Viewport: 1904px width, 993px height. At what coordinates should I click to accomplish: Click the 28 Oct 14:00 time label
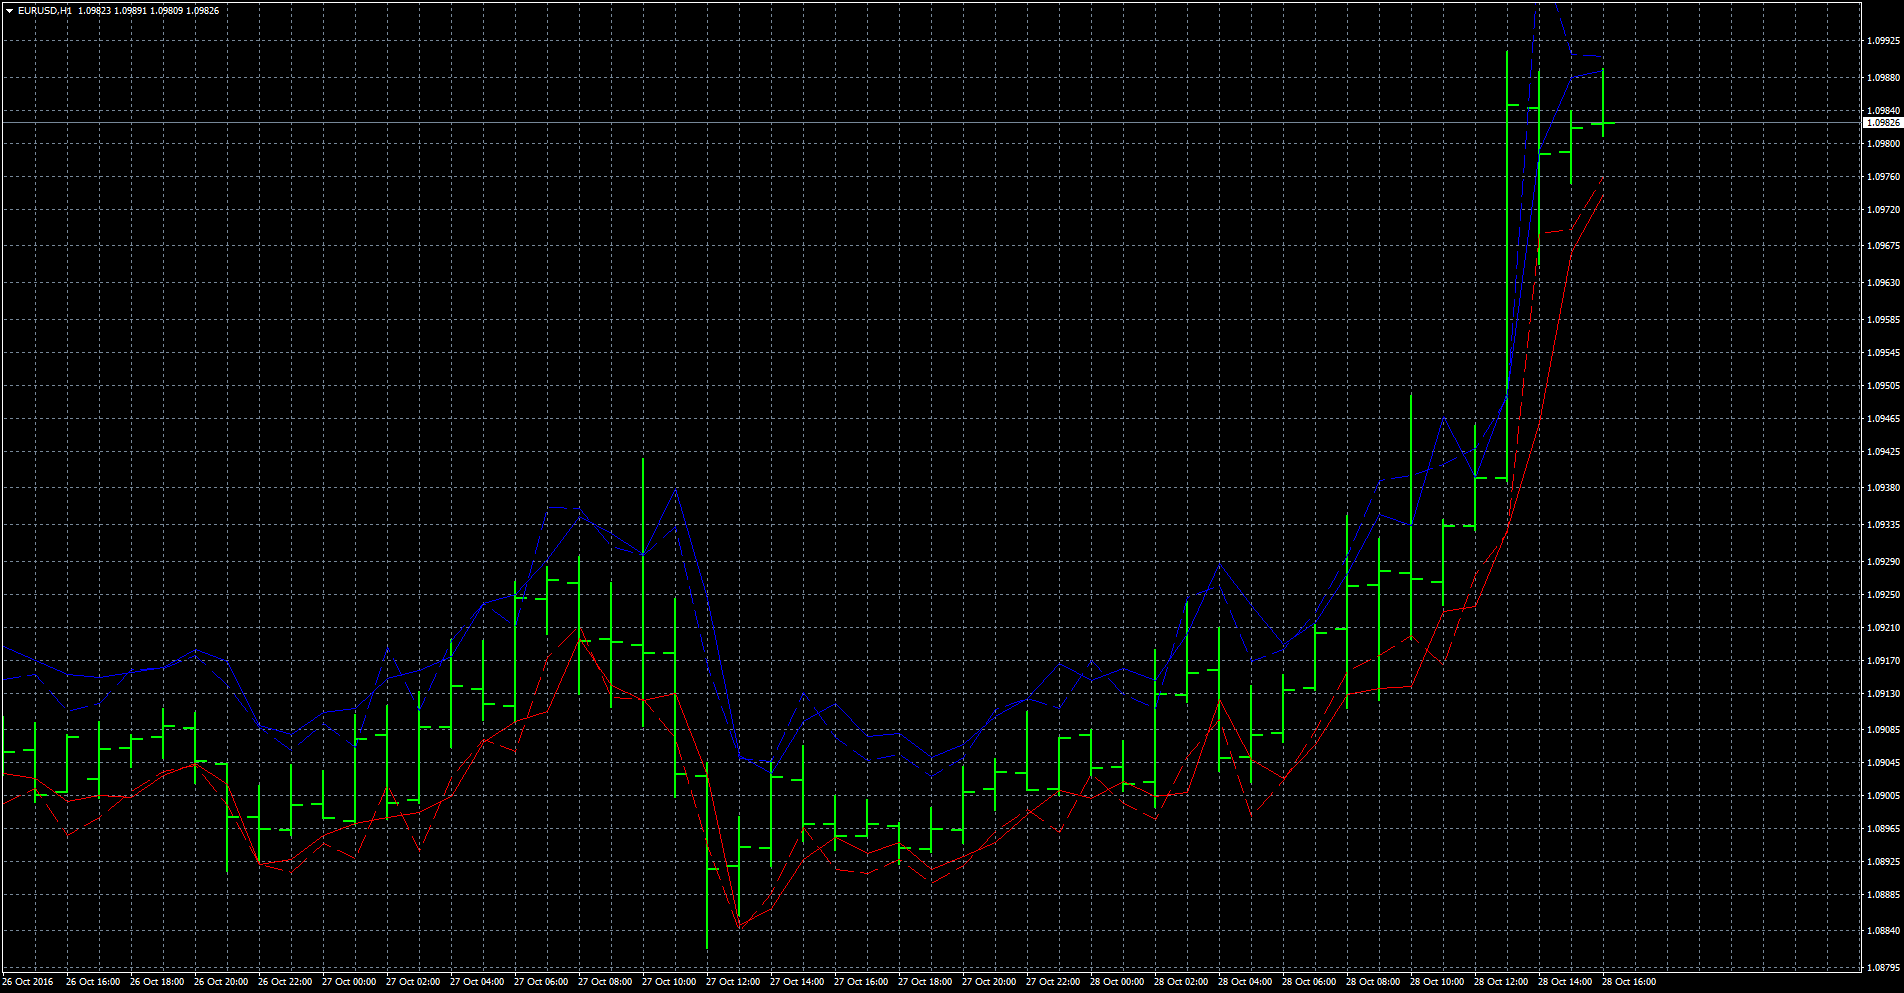click(1565, 982)
